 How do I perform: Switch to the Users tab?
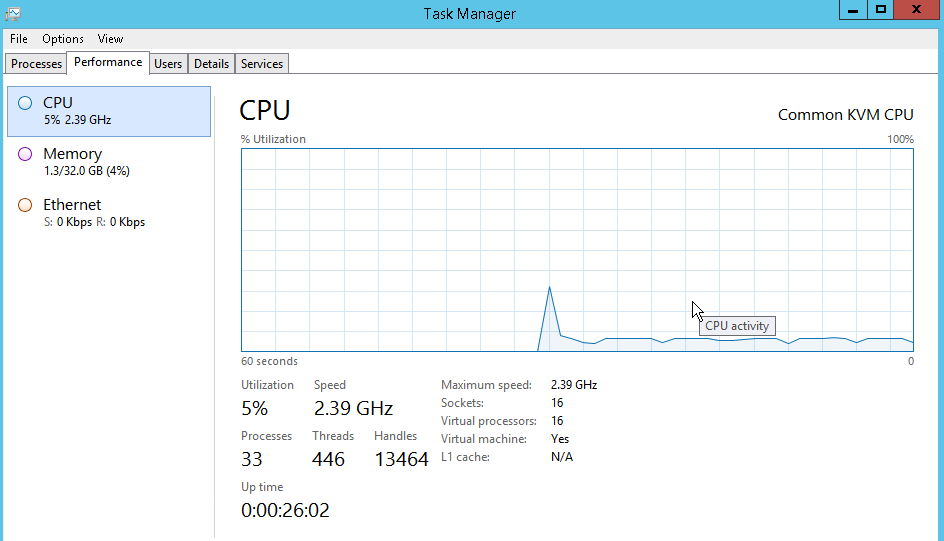pos(168,64)
